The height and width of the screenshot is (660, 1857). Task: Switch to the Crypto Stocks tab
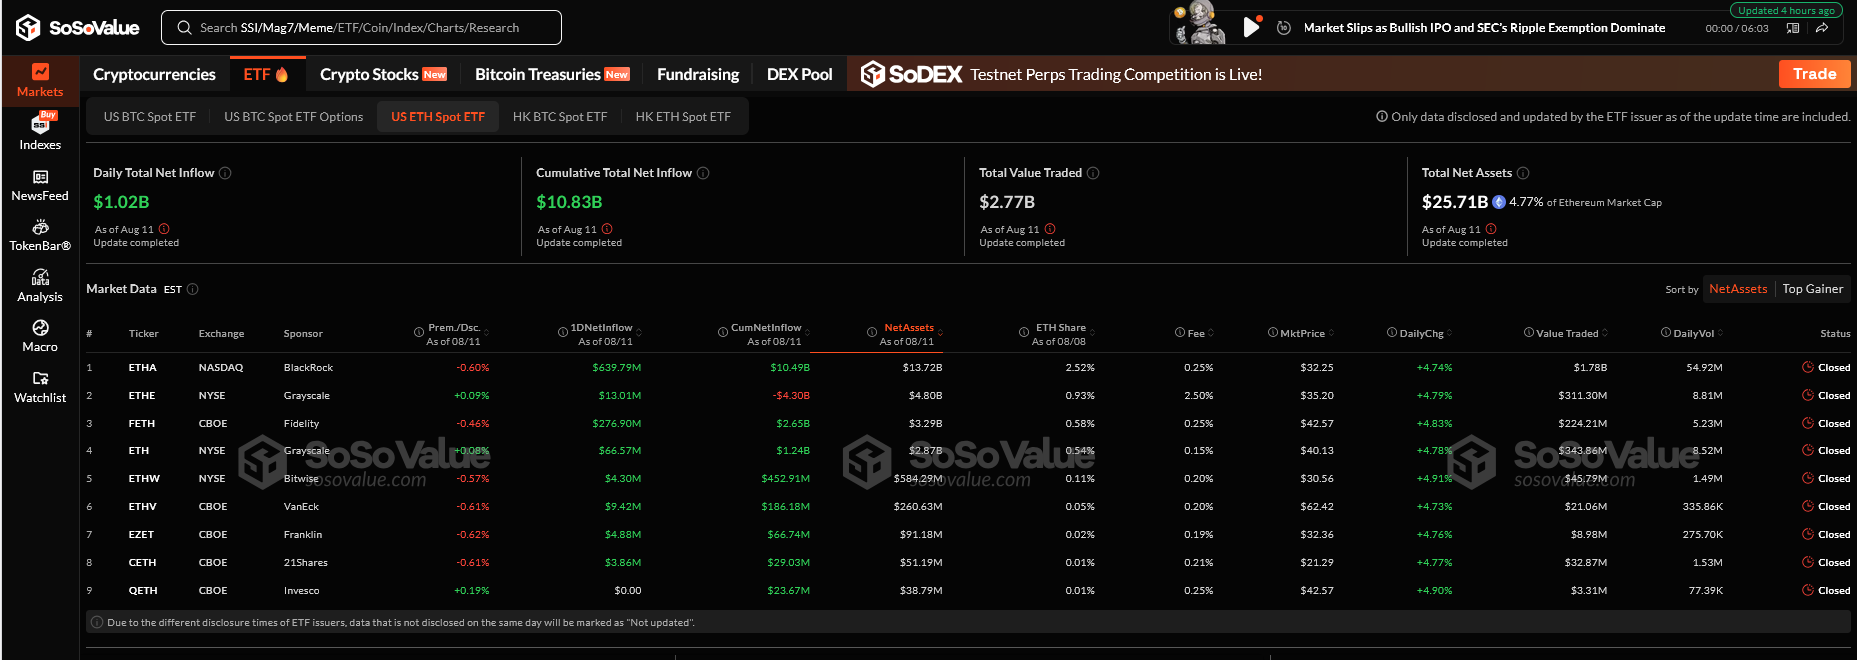click(383, 74)
